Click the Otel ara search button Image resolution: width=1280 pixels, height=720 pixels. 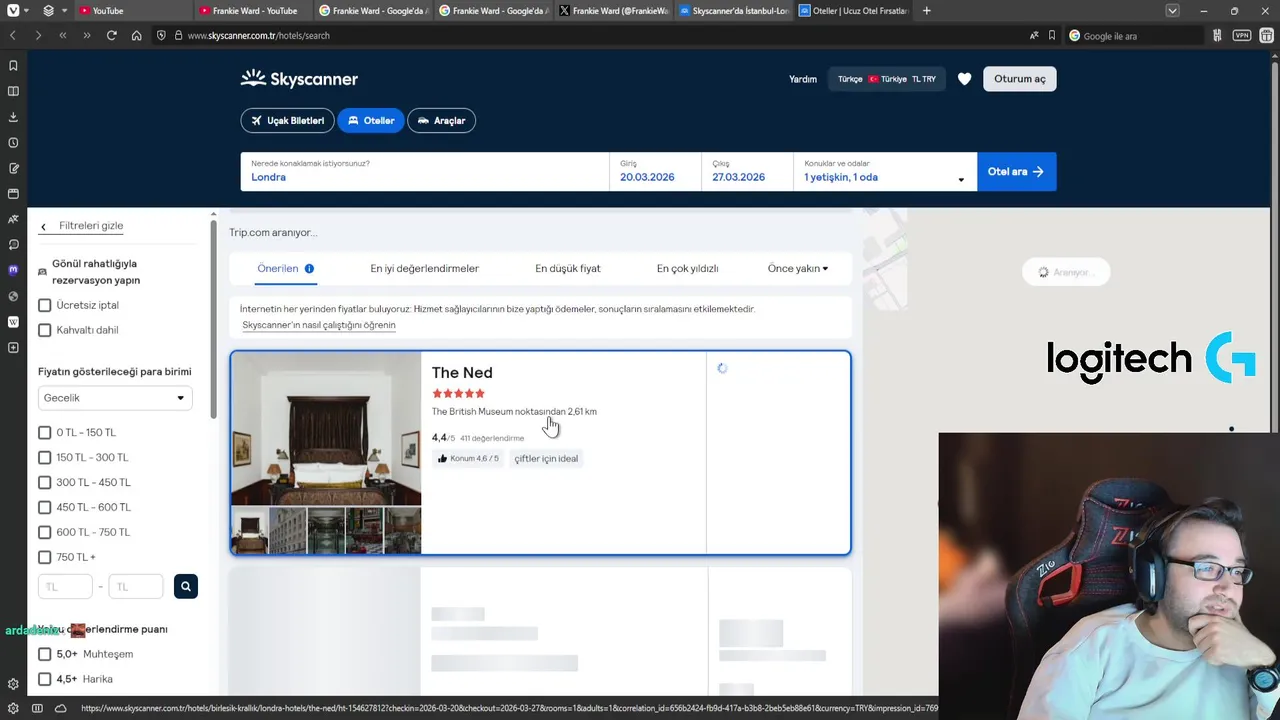click(1016, 171)
